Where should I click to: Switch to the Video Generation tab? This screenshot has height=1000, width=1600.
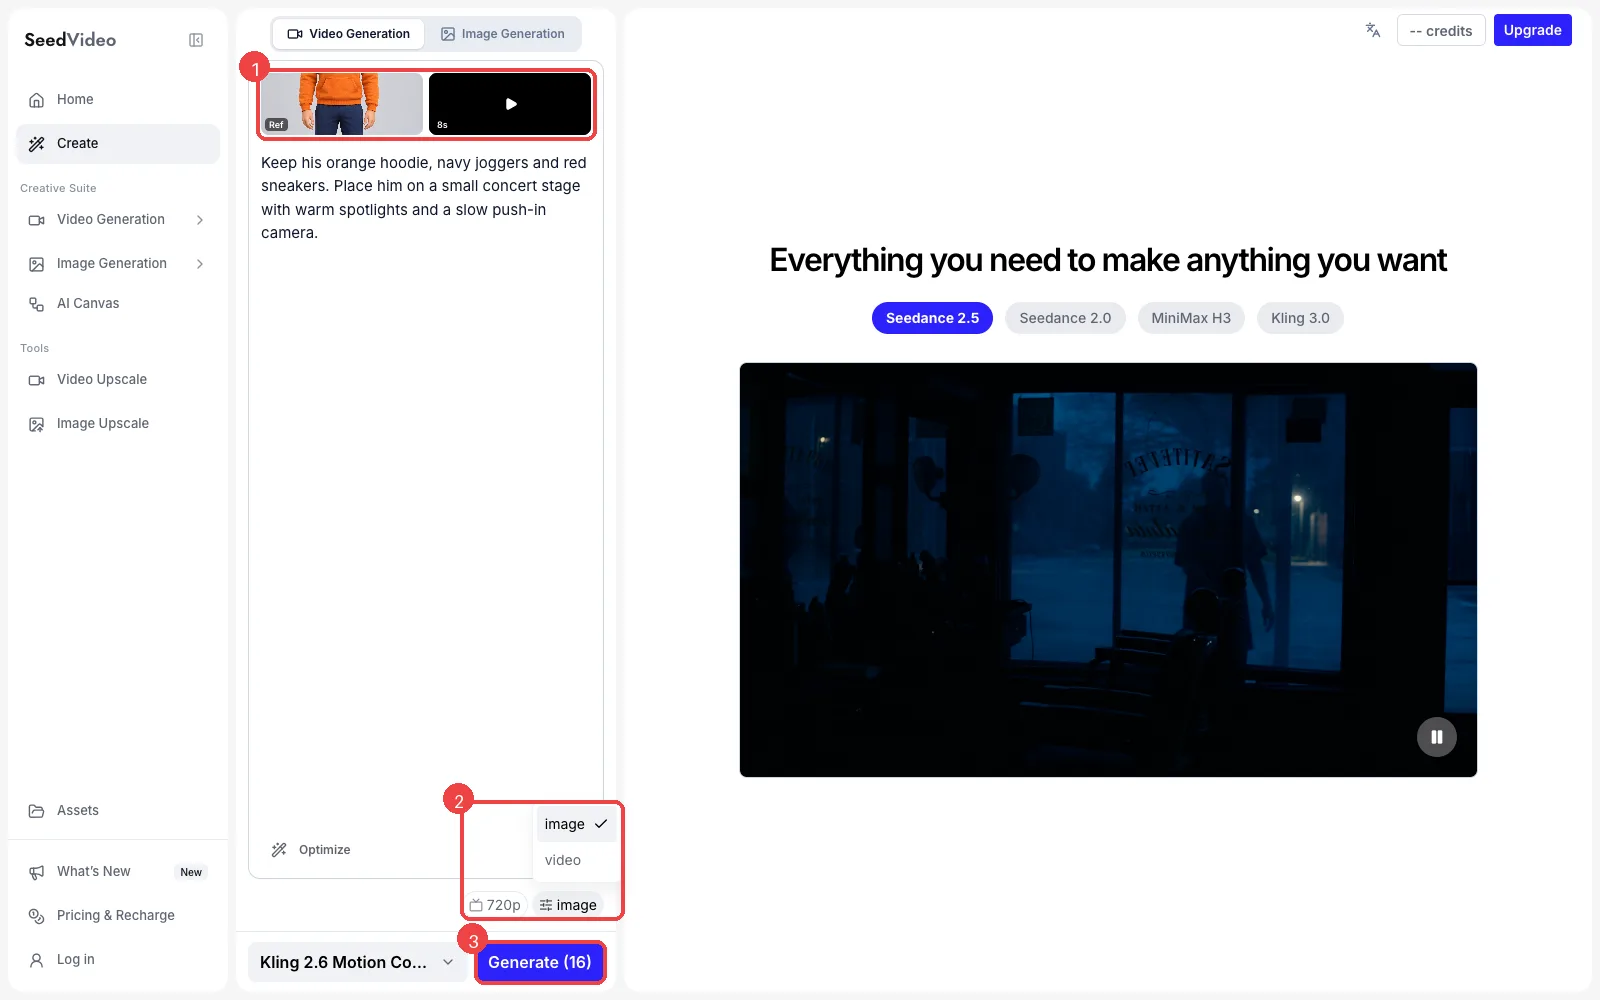pos(349,34)
